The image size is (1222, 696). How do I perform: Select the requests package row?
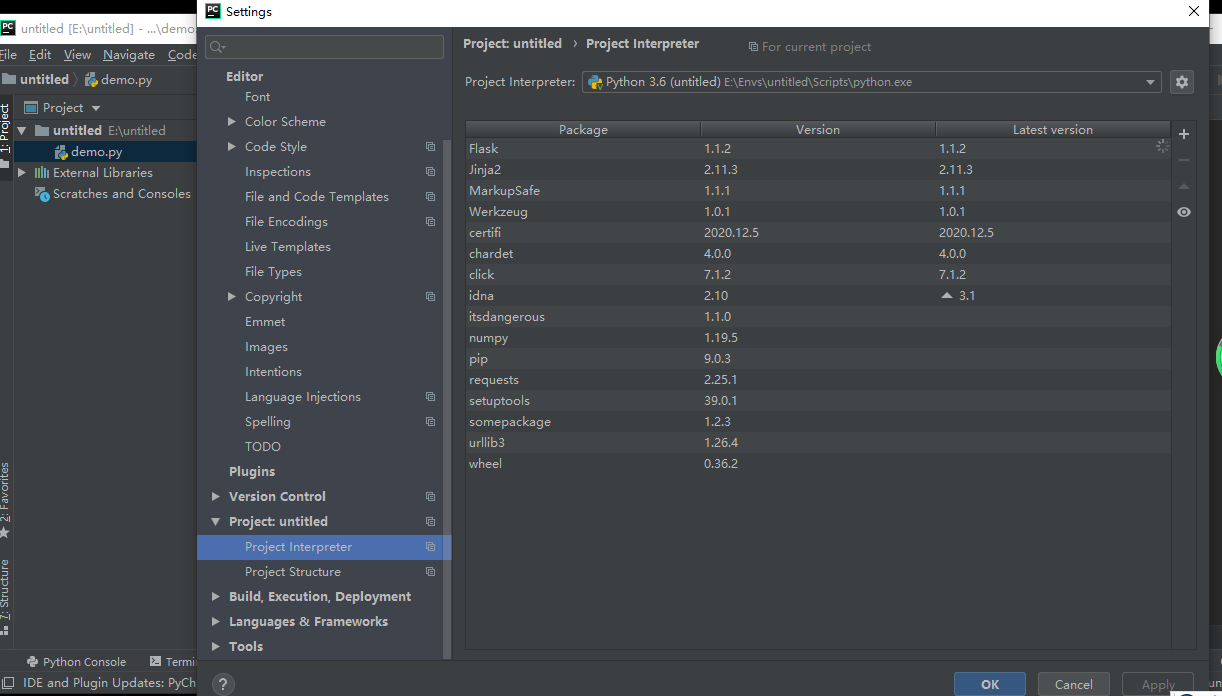[817, 380]
